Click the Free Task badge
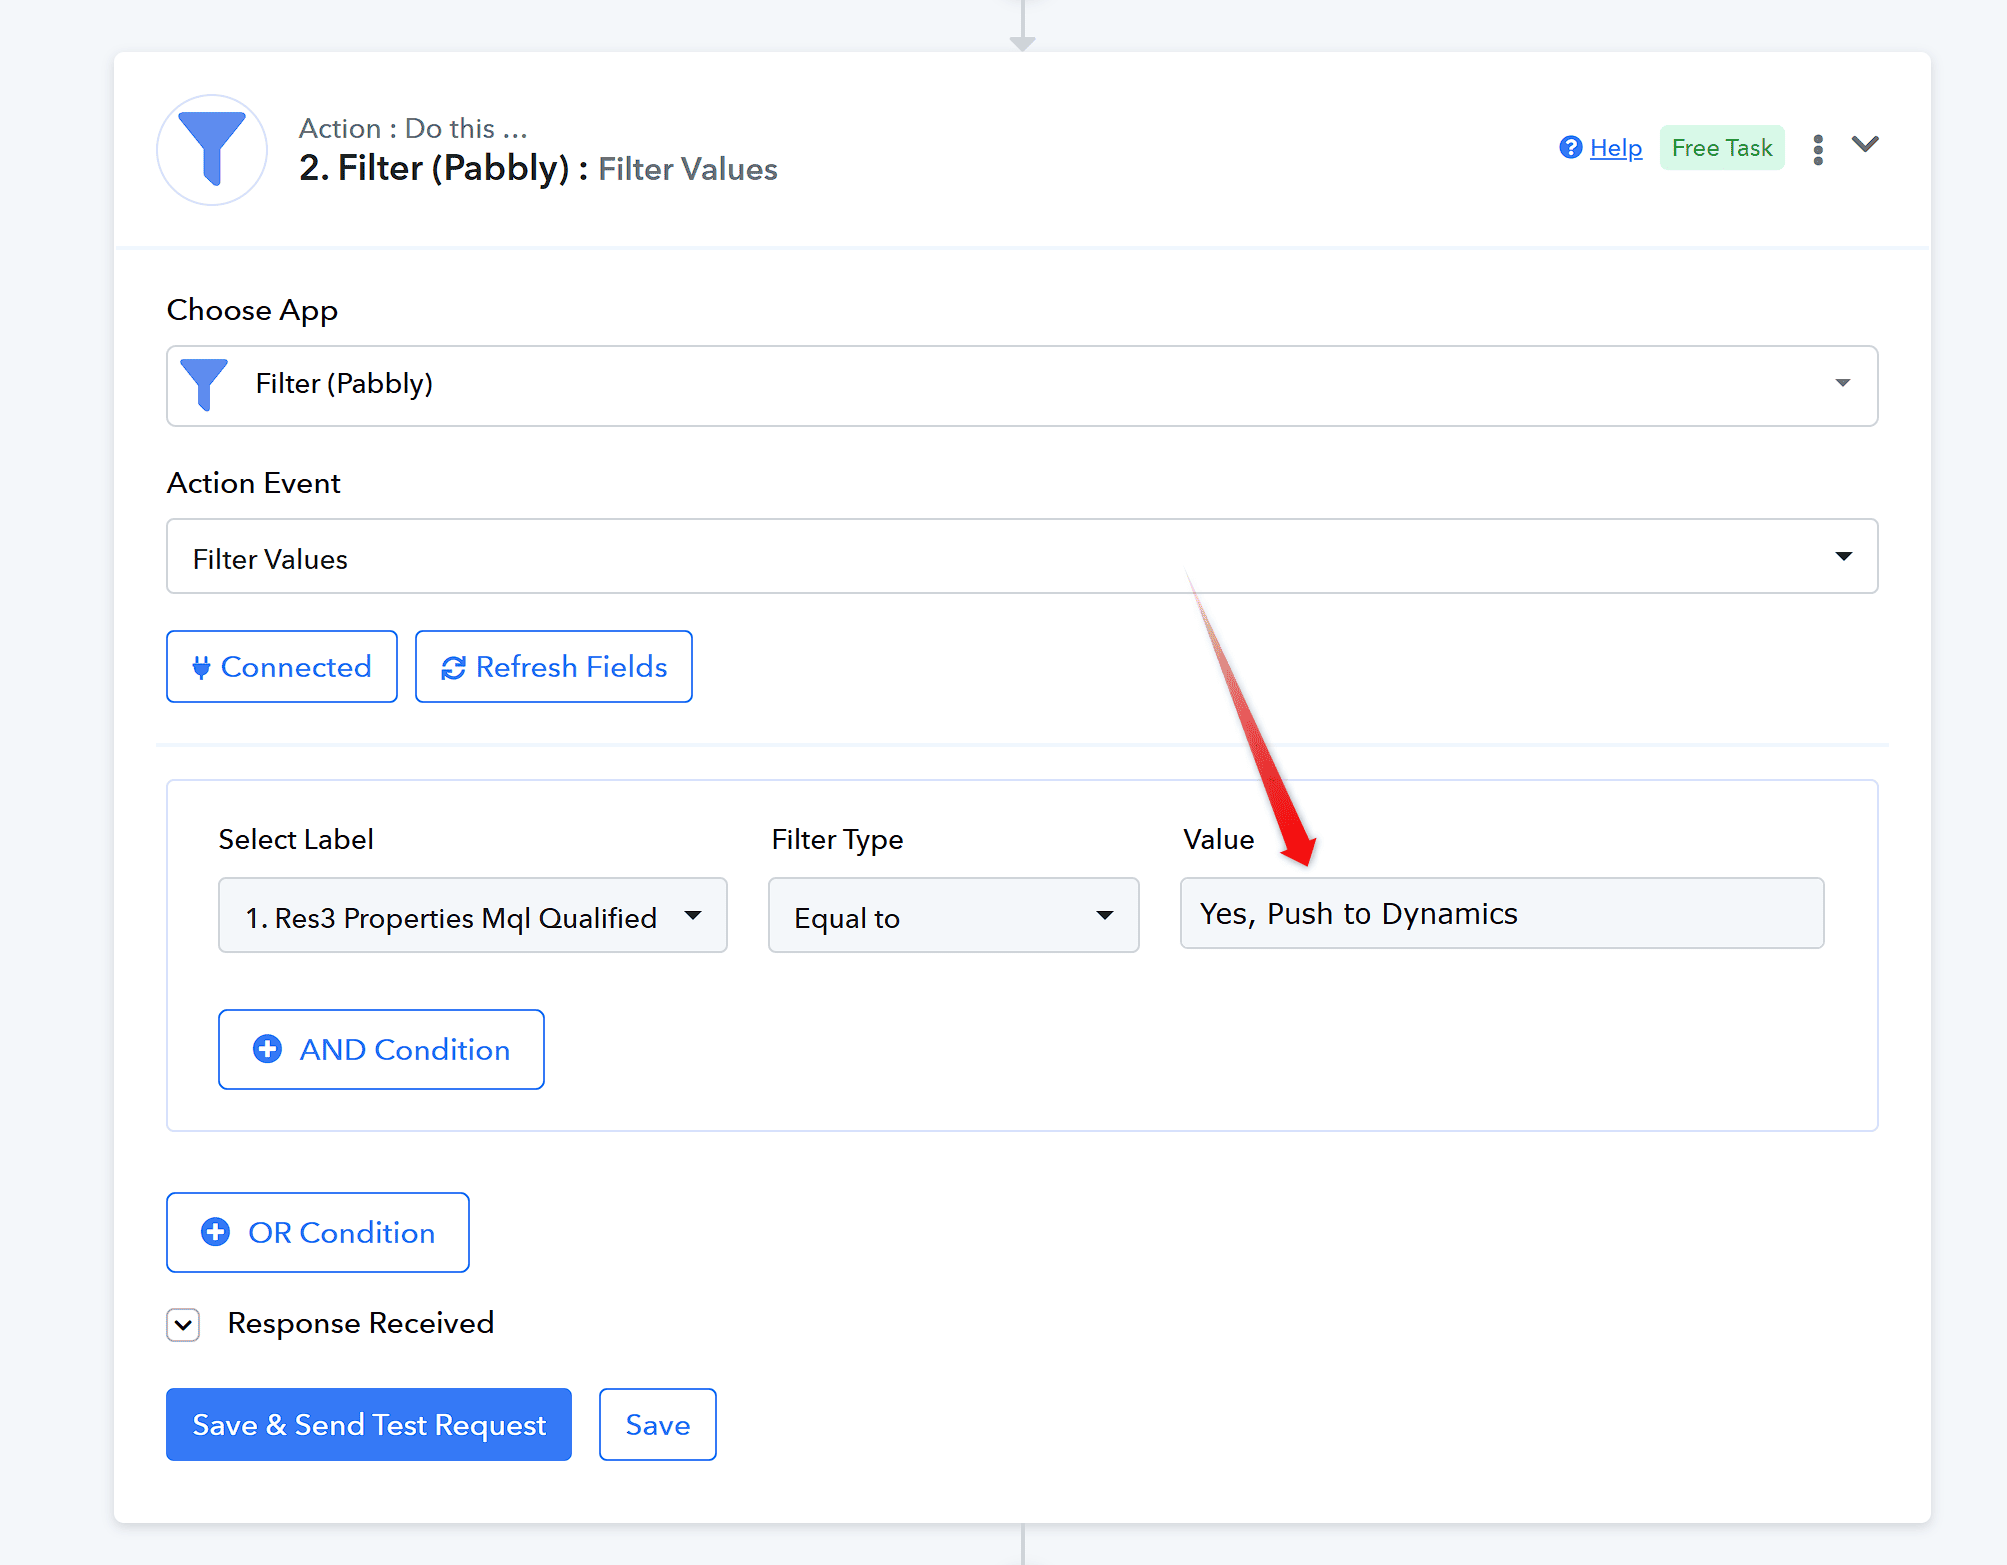 [x=1722, y=148]
